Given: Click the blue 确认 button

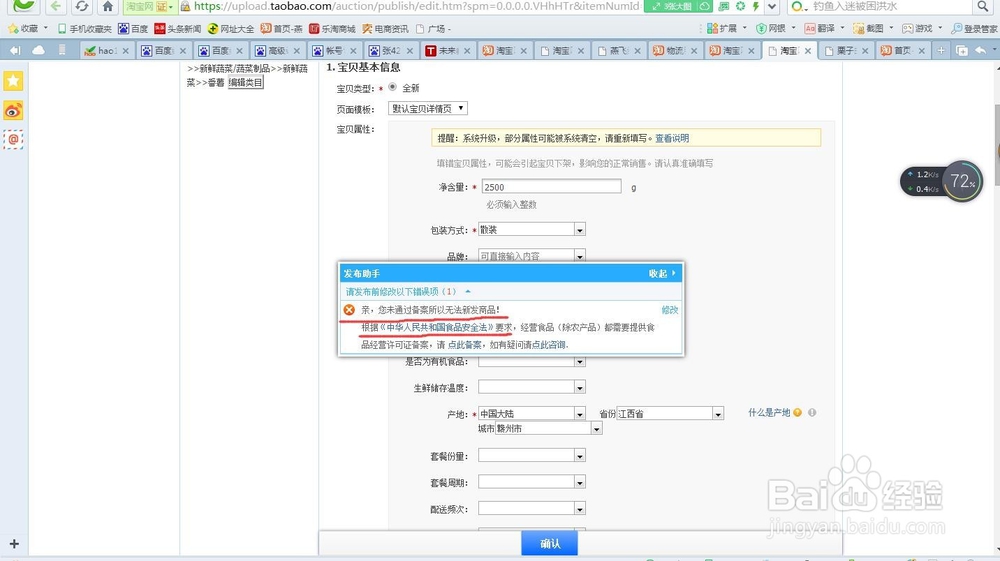Looking at the screenshot, I should point(550,544).
